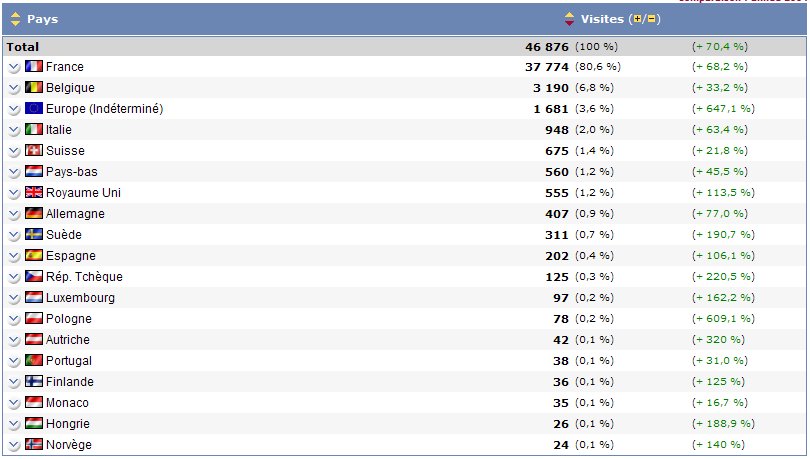810x459 pixels.
Task: Open the Luxembourg country link
Action: 80,297
